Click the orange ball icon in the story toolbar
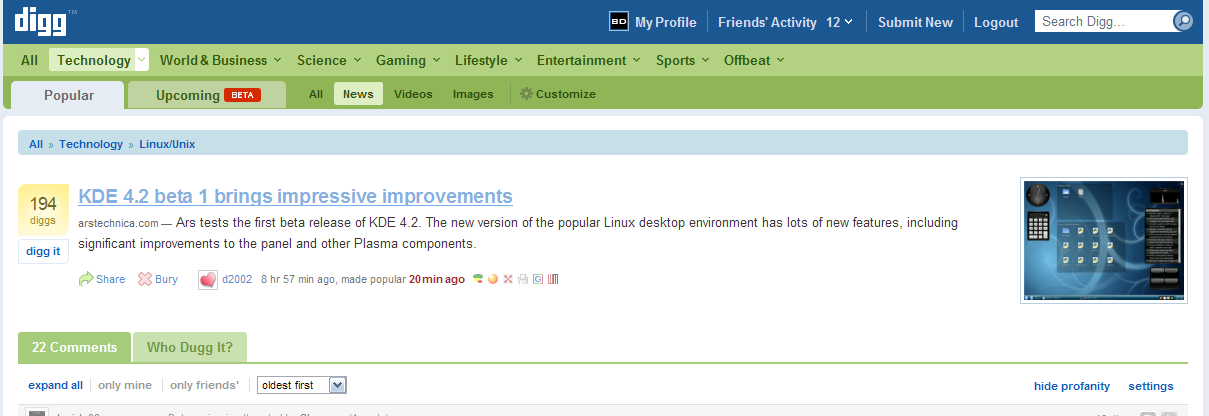 (492, 279)
